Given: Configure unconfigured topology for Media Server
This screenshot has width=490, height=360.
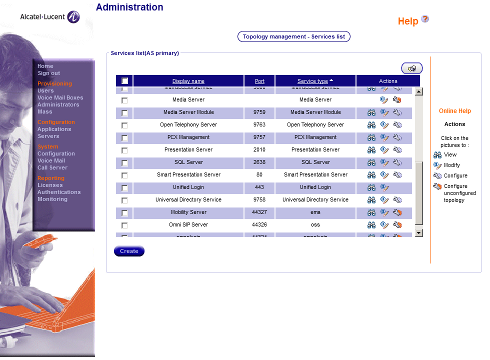Looking at the screenshot, I should 397,100.
